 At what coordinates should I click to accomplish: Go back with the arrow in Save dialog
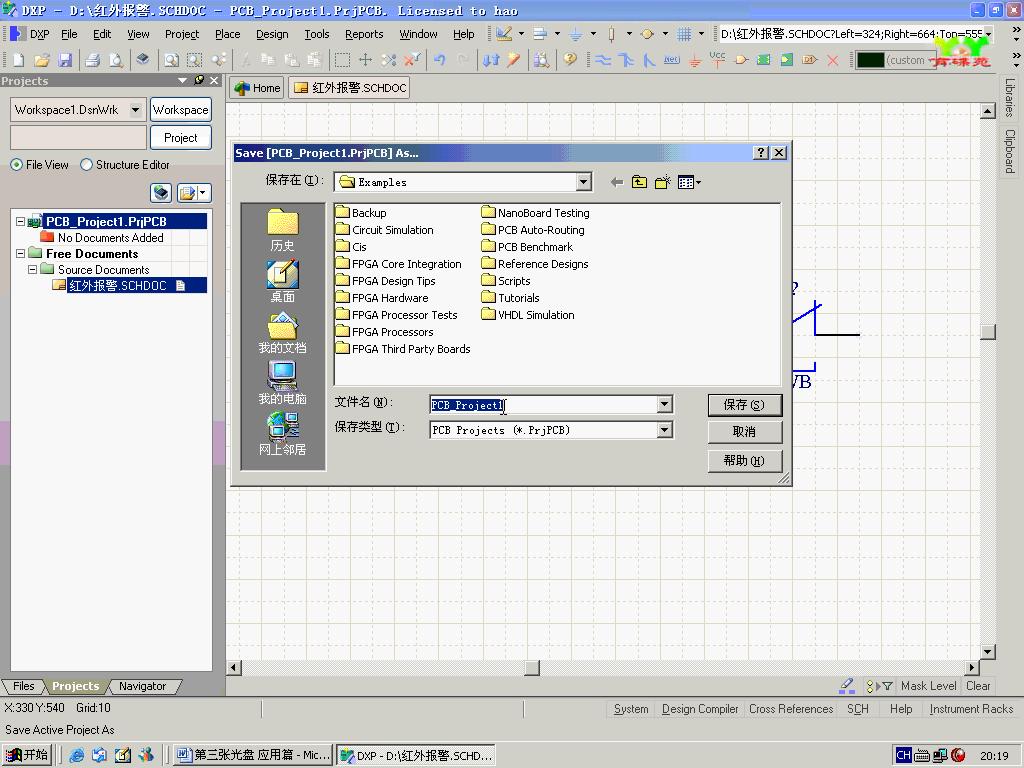click(x=616, y=182)
